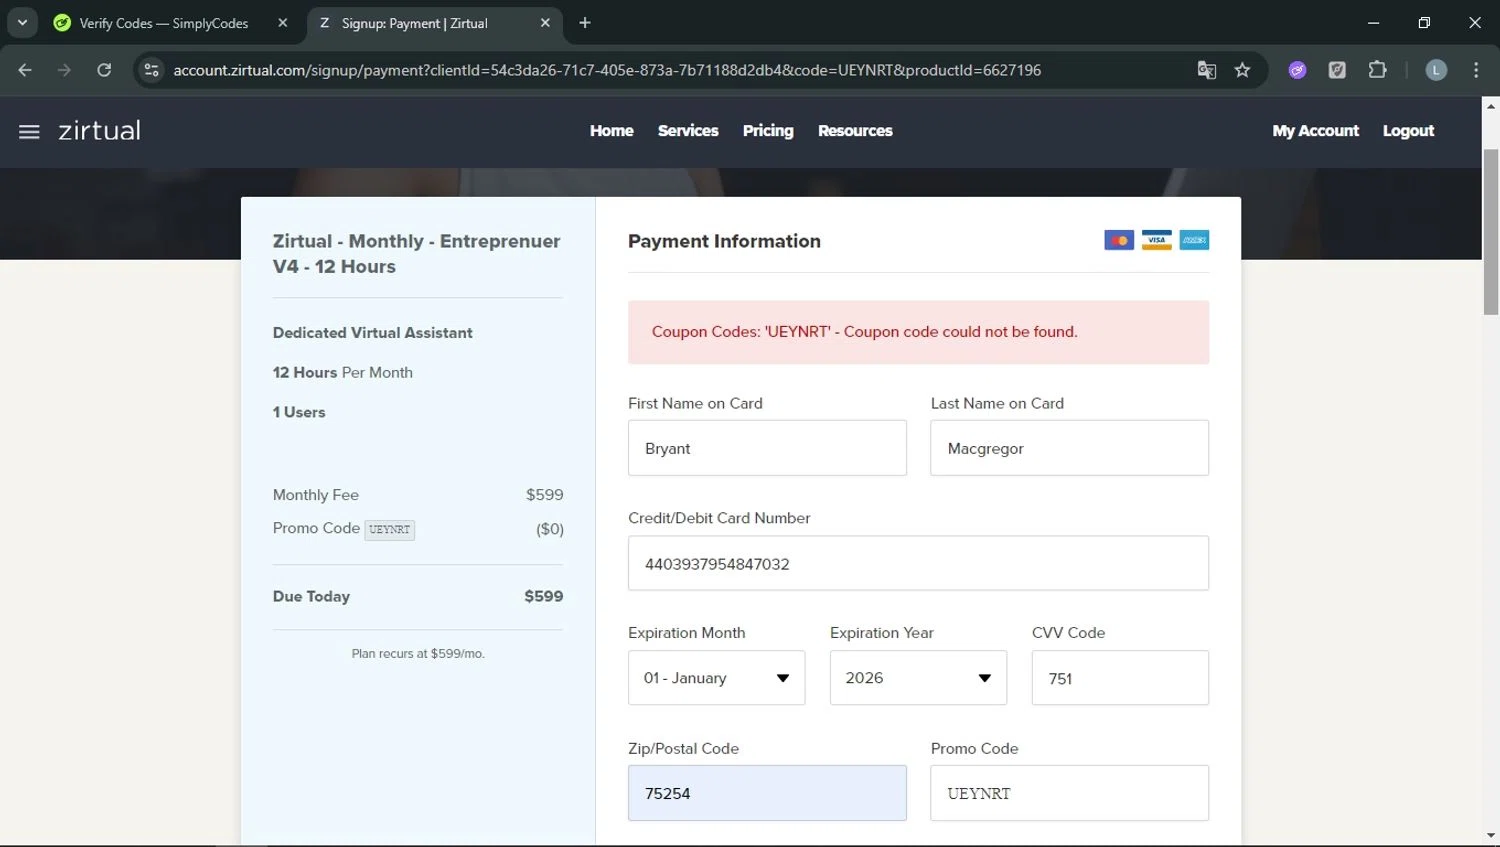Click the plan title Zirtual - Monthly - Entreprenuer

point(416,254)
